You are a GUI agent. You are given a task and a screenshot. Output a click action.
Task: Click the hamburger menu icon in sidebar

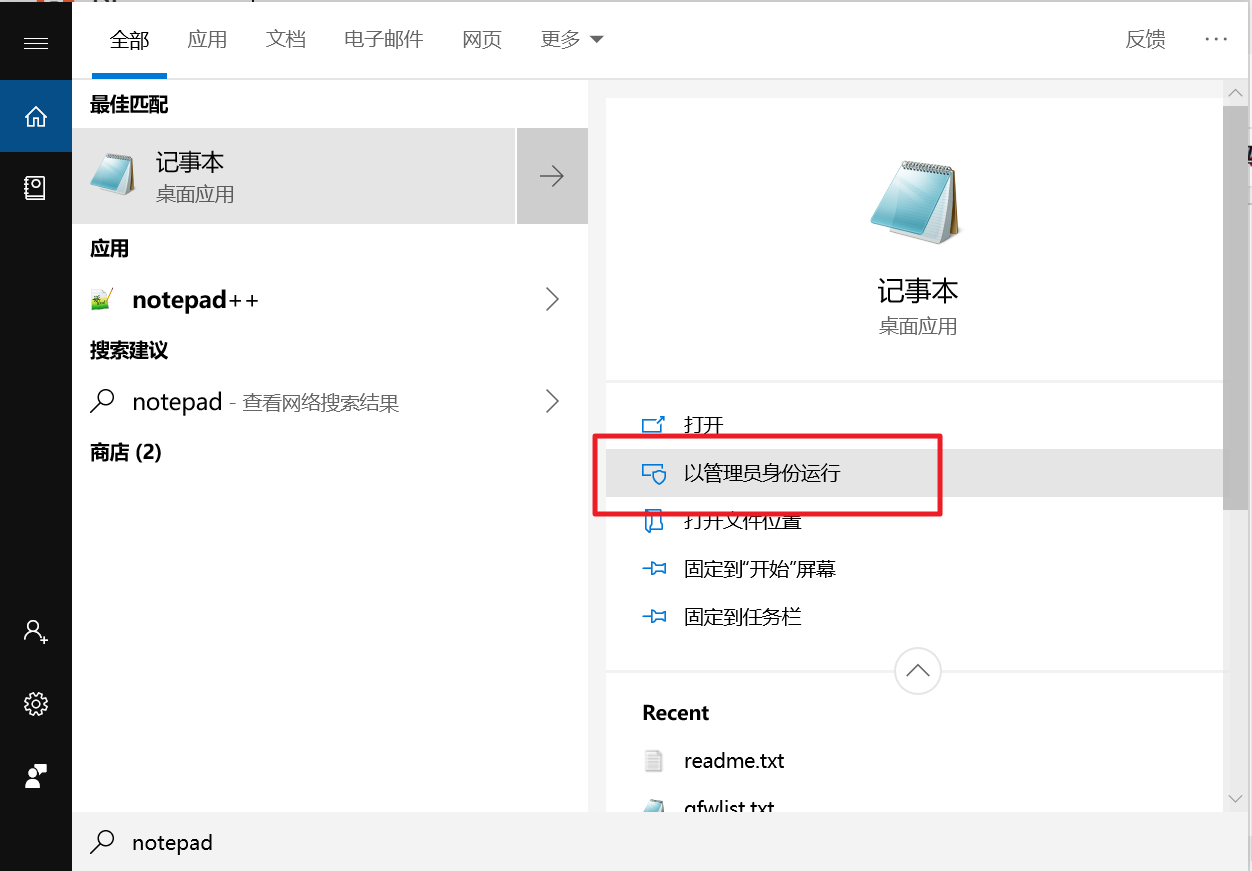[x=36, y=43]
